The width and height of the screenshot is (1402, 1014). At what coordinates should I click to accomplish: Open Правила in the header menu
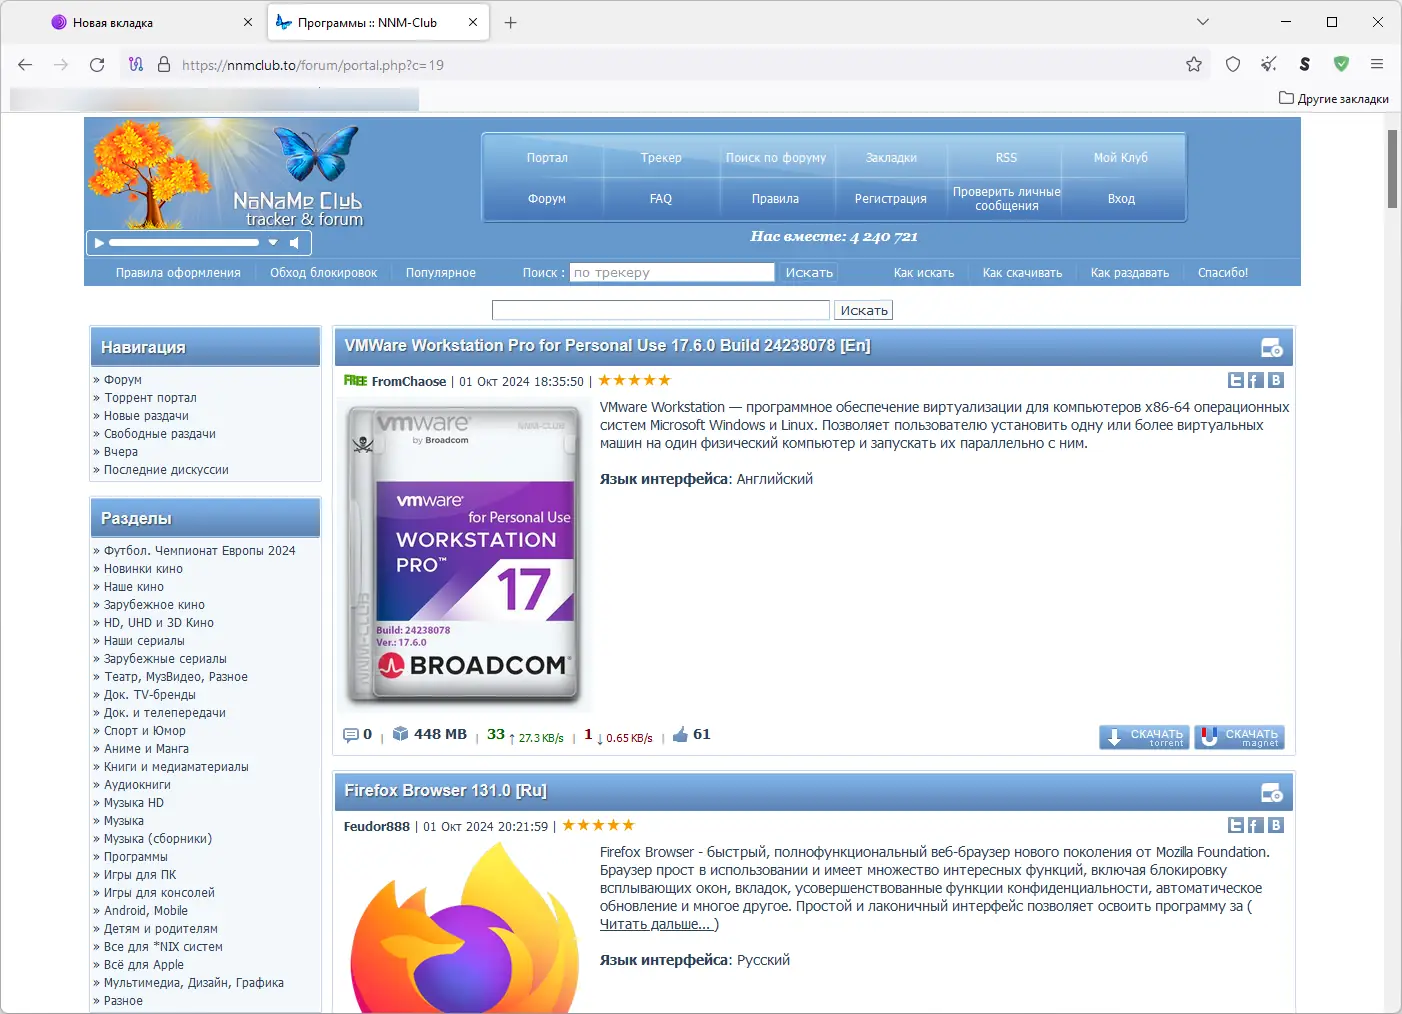[776, 199]
